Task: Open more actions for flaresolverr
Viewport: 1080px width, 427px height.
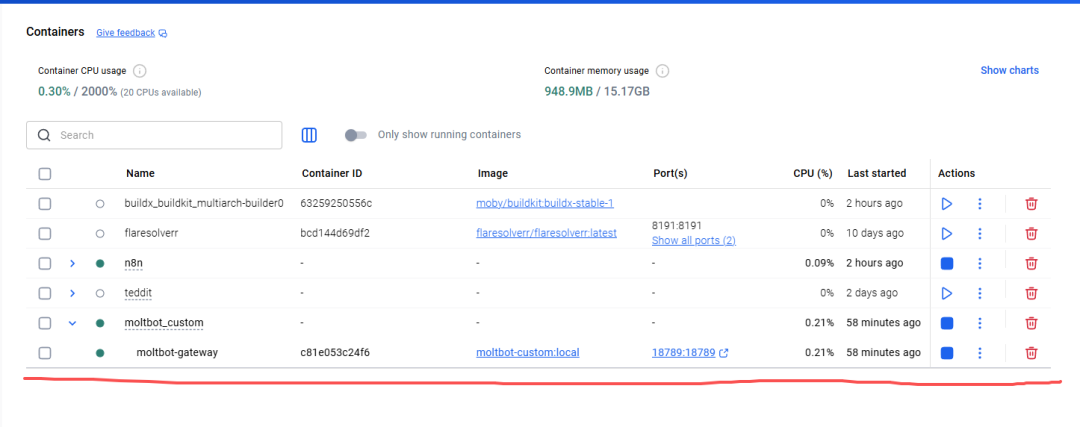Action: tap(980, 234)
